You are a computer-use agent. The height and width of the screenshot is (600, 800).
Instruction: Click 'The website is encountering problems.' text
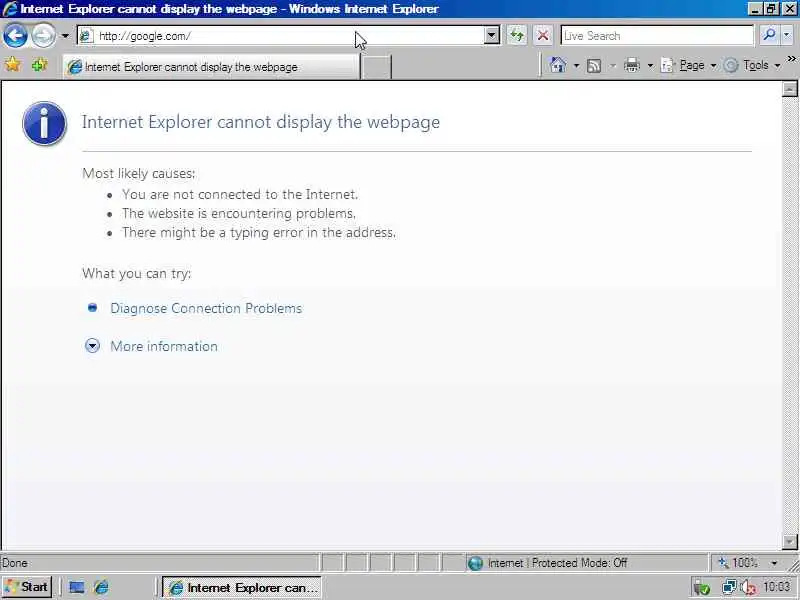tap(239, 213)
